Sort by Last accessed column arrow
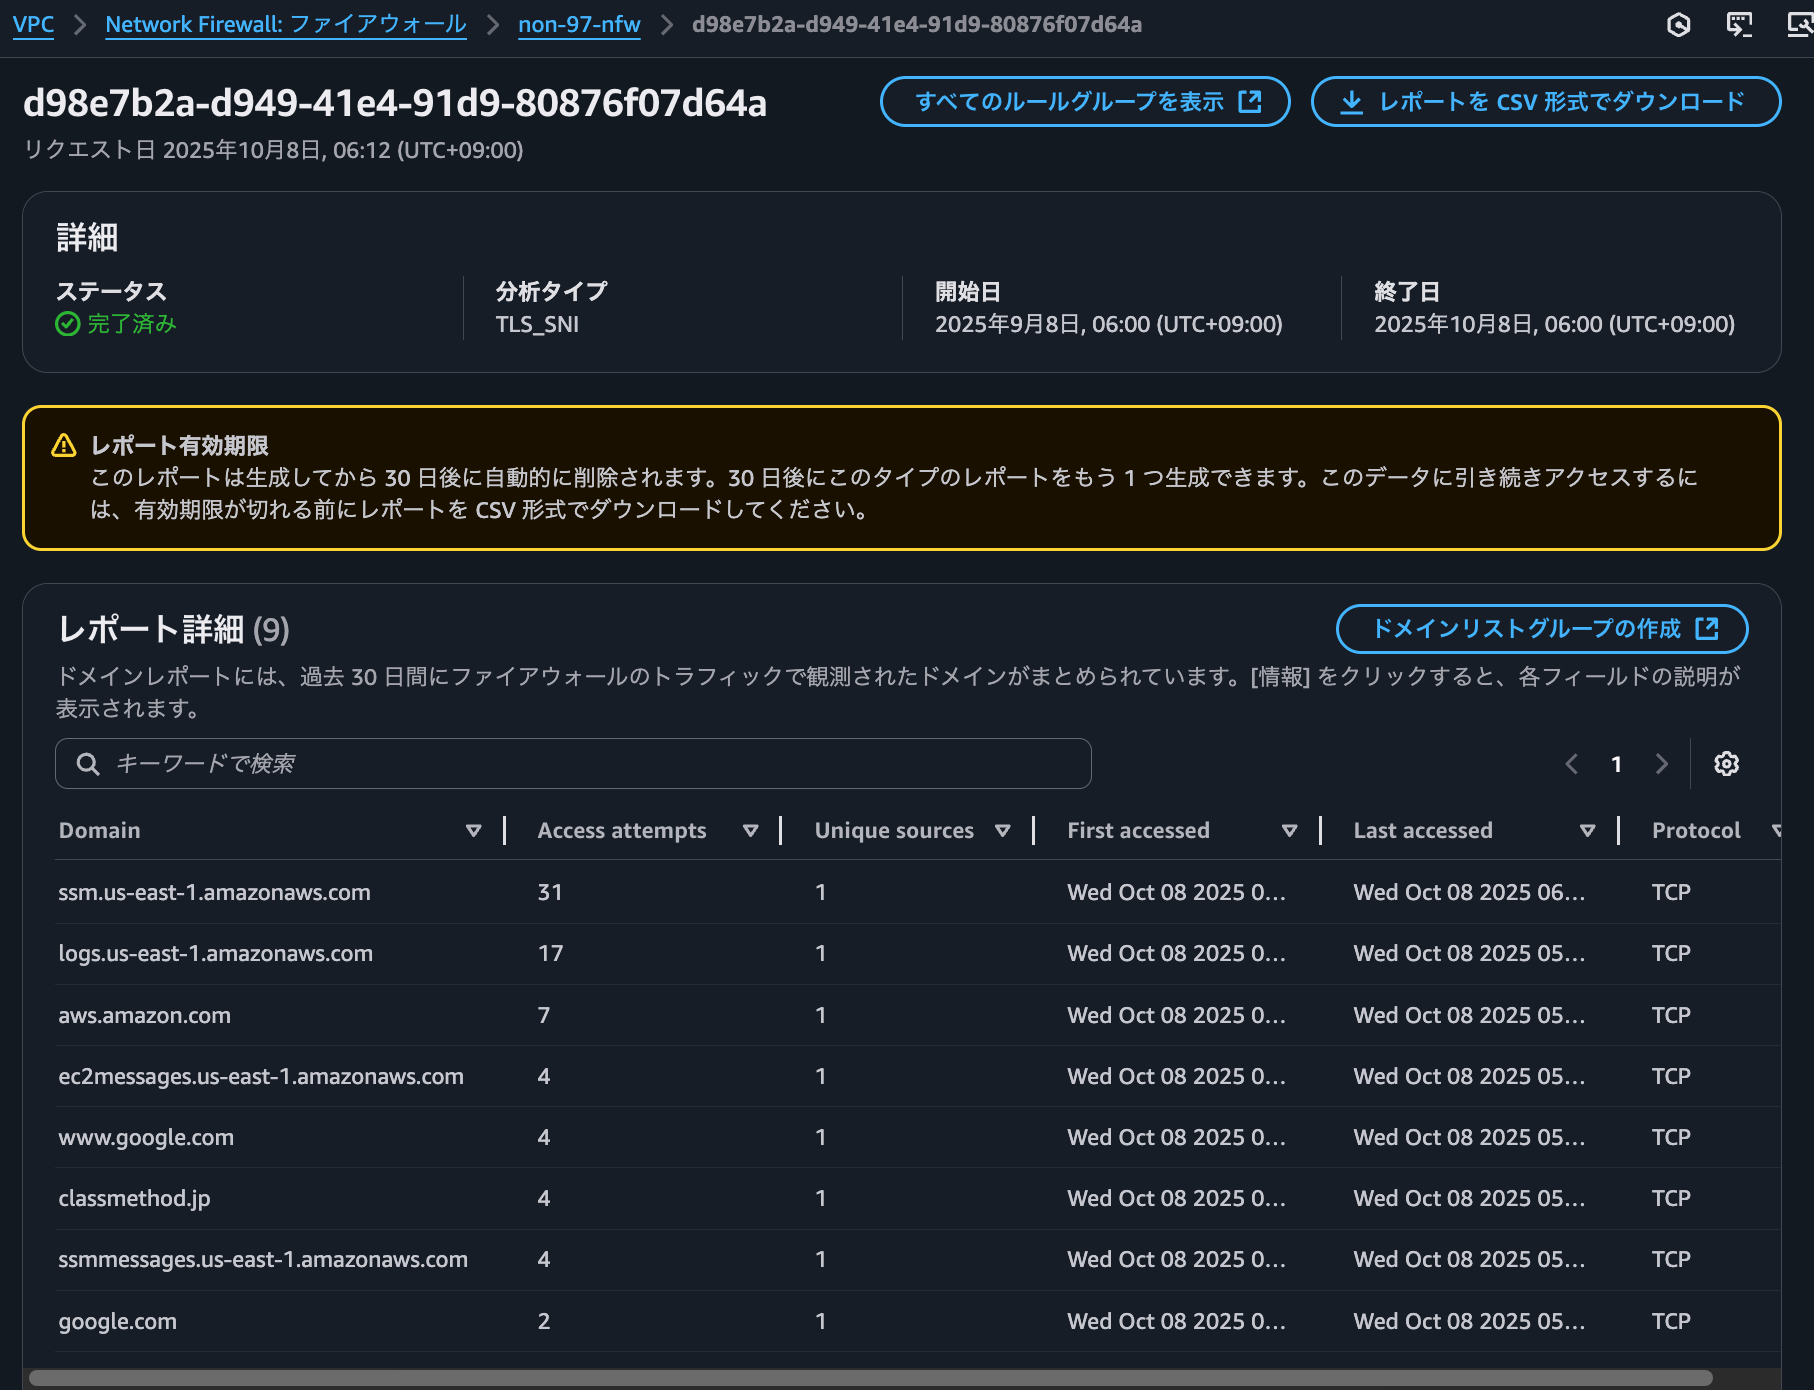Viewport: 1814px width, 1390px height. (x=1587, y=831)
